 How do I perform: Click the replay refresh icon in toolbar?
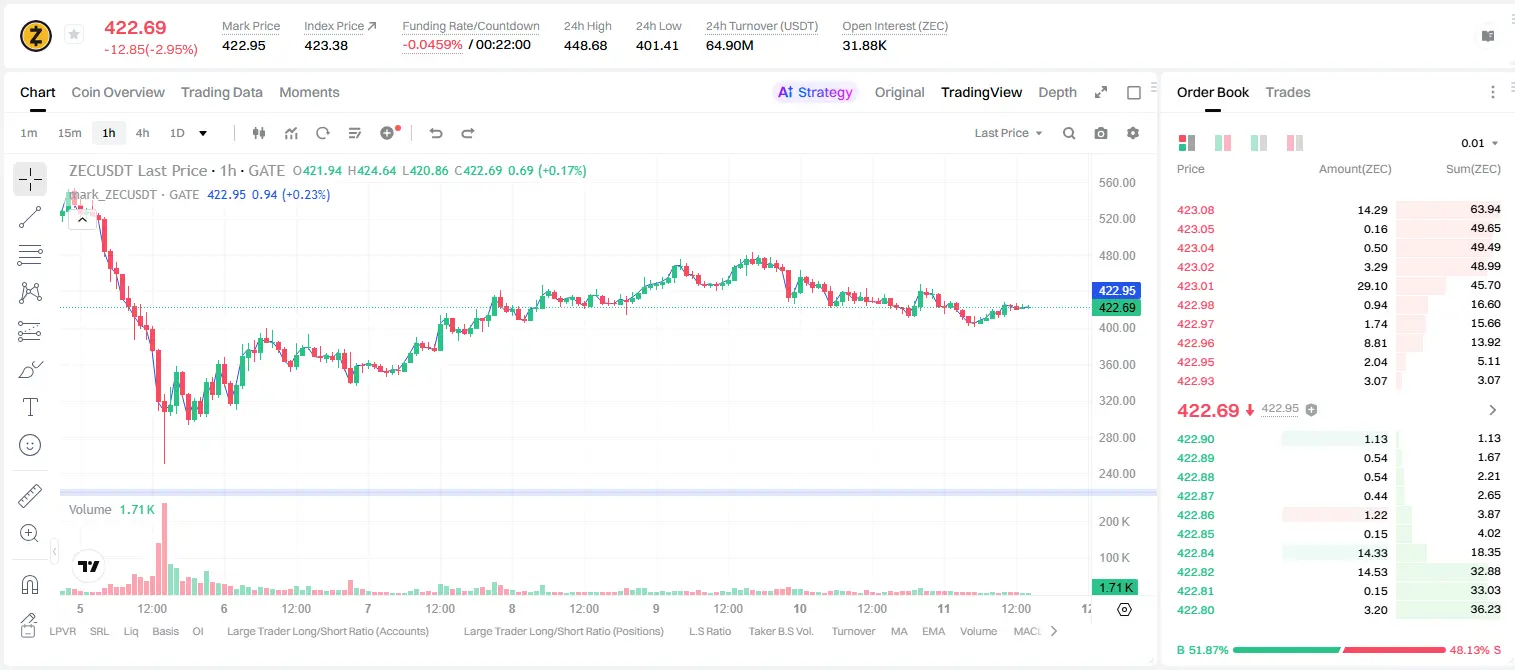click(323, 133)
